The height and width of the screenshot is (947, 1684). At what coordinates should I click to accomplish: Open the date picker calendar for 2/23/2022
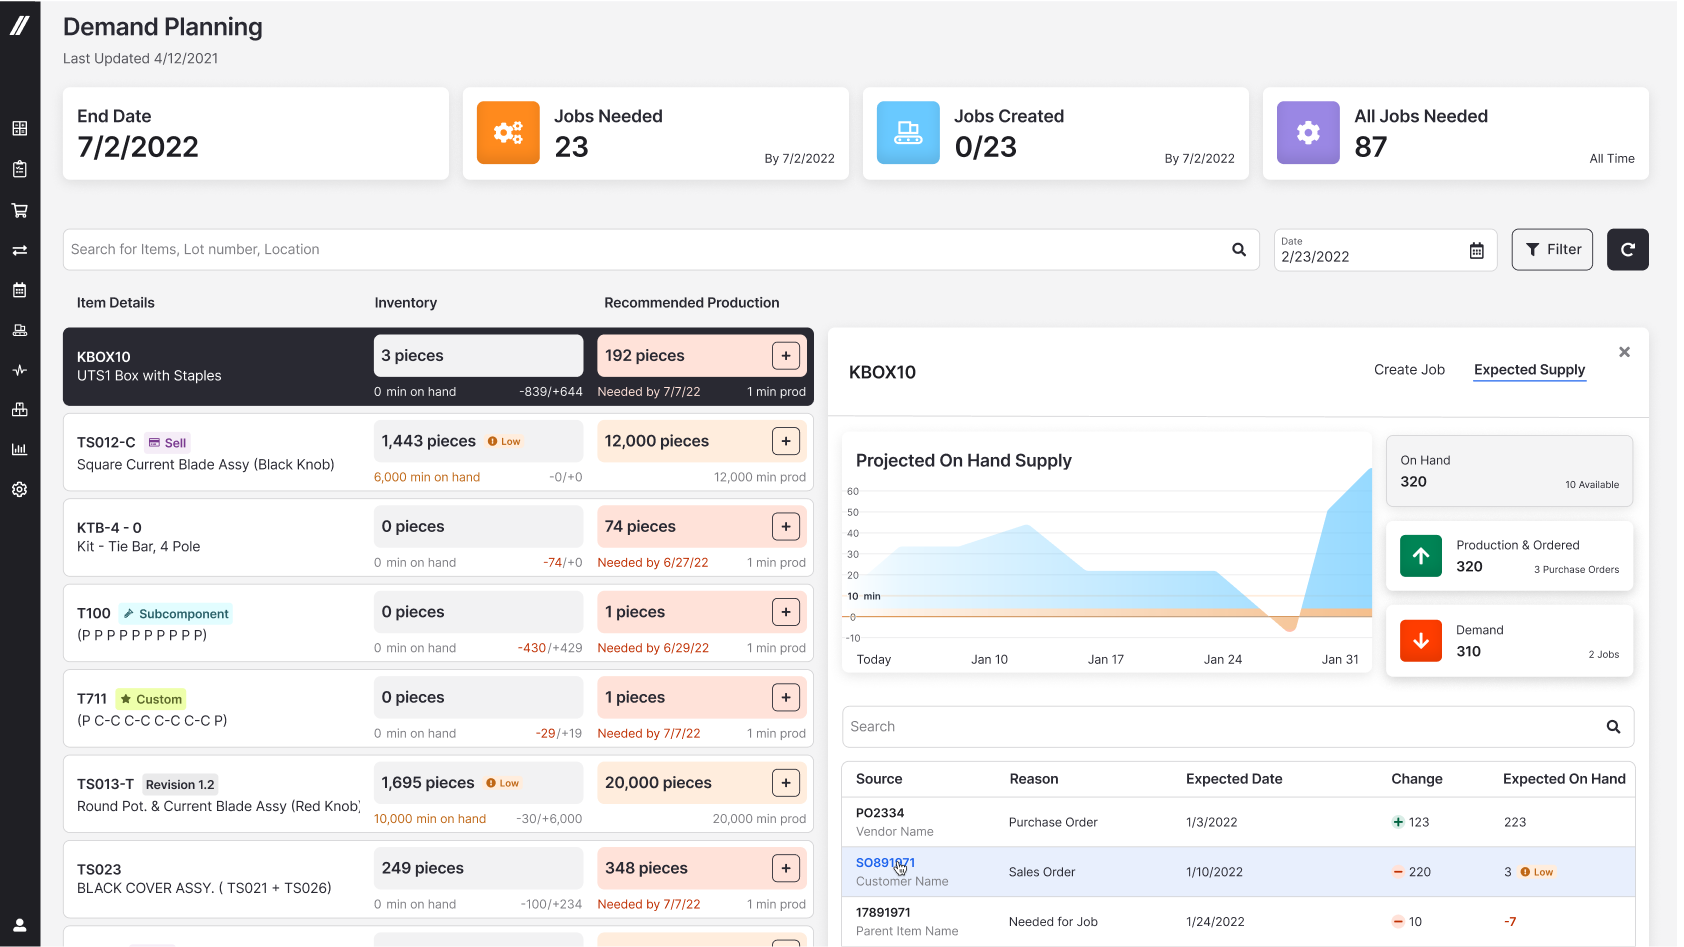pos(1476,250)
